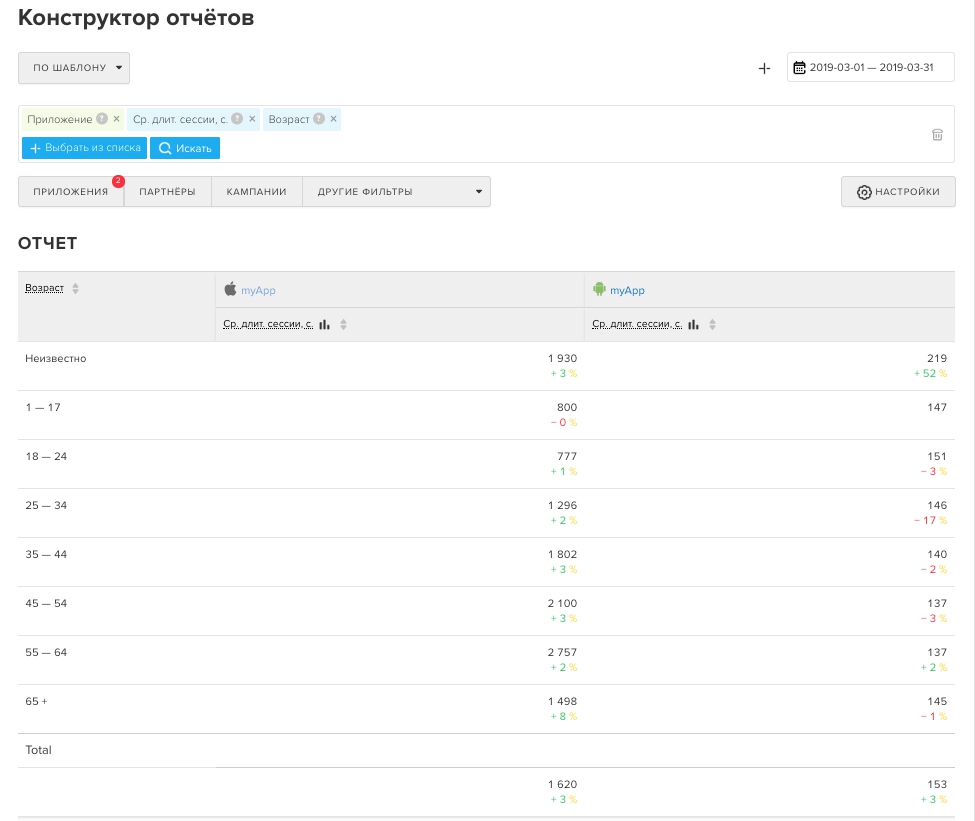Open the date range field
The width and height of the screenshot is (975, 821).
tap(870, 68)
